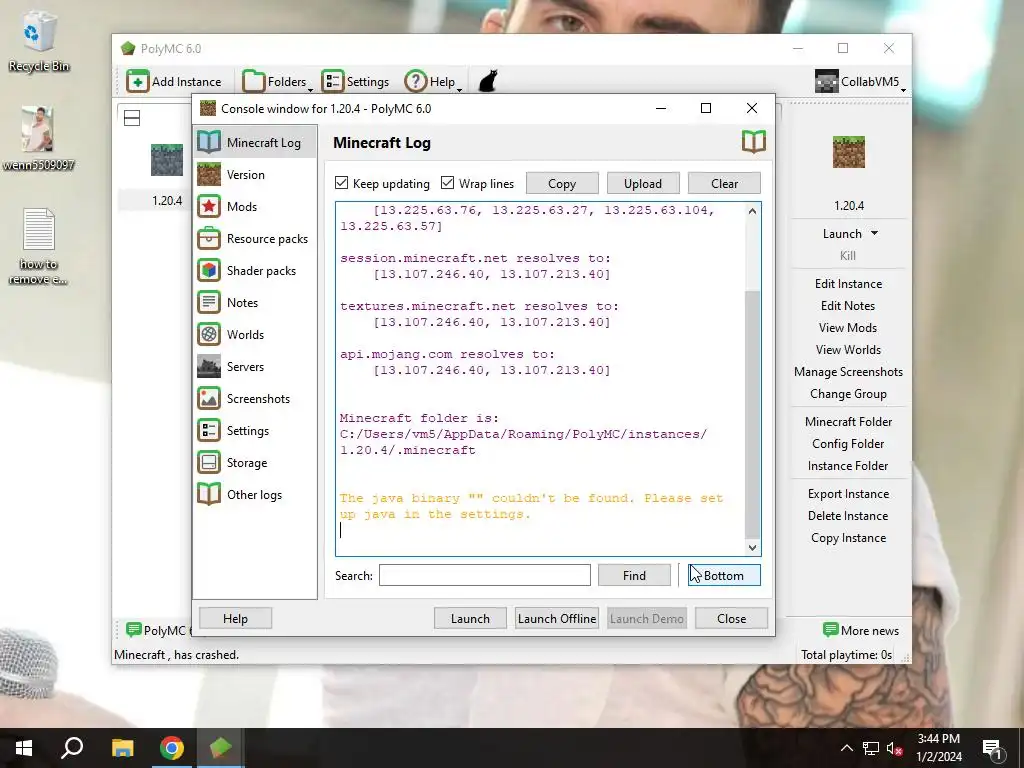
Task: Click Copy Instance in right panel
Action: [x=848, y=537]
